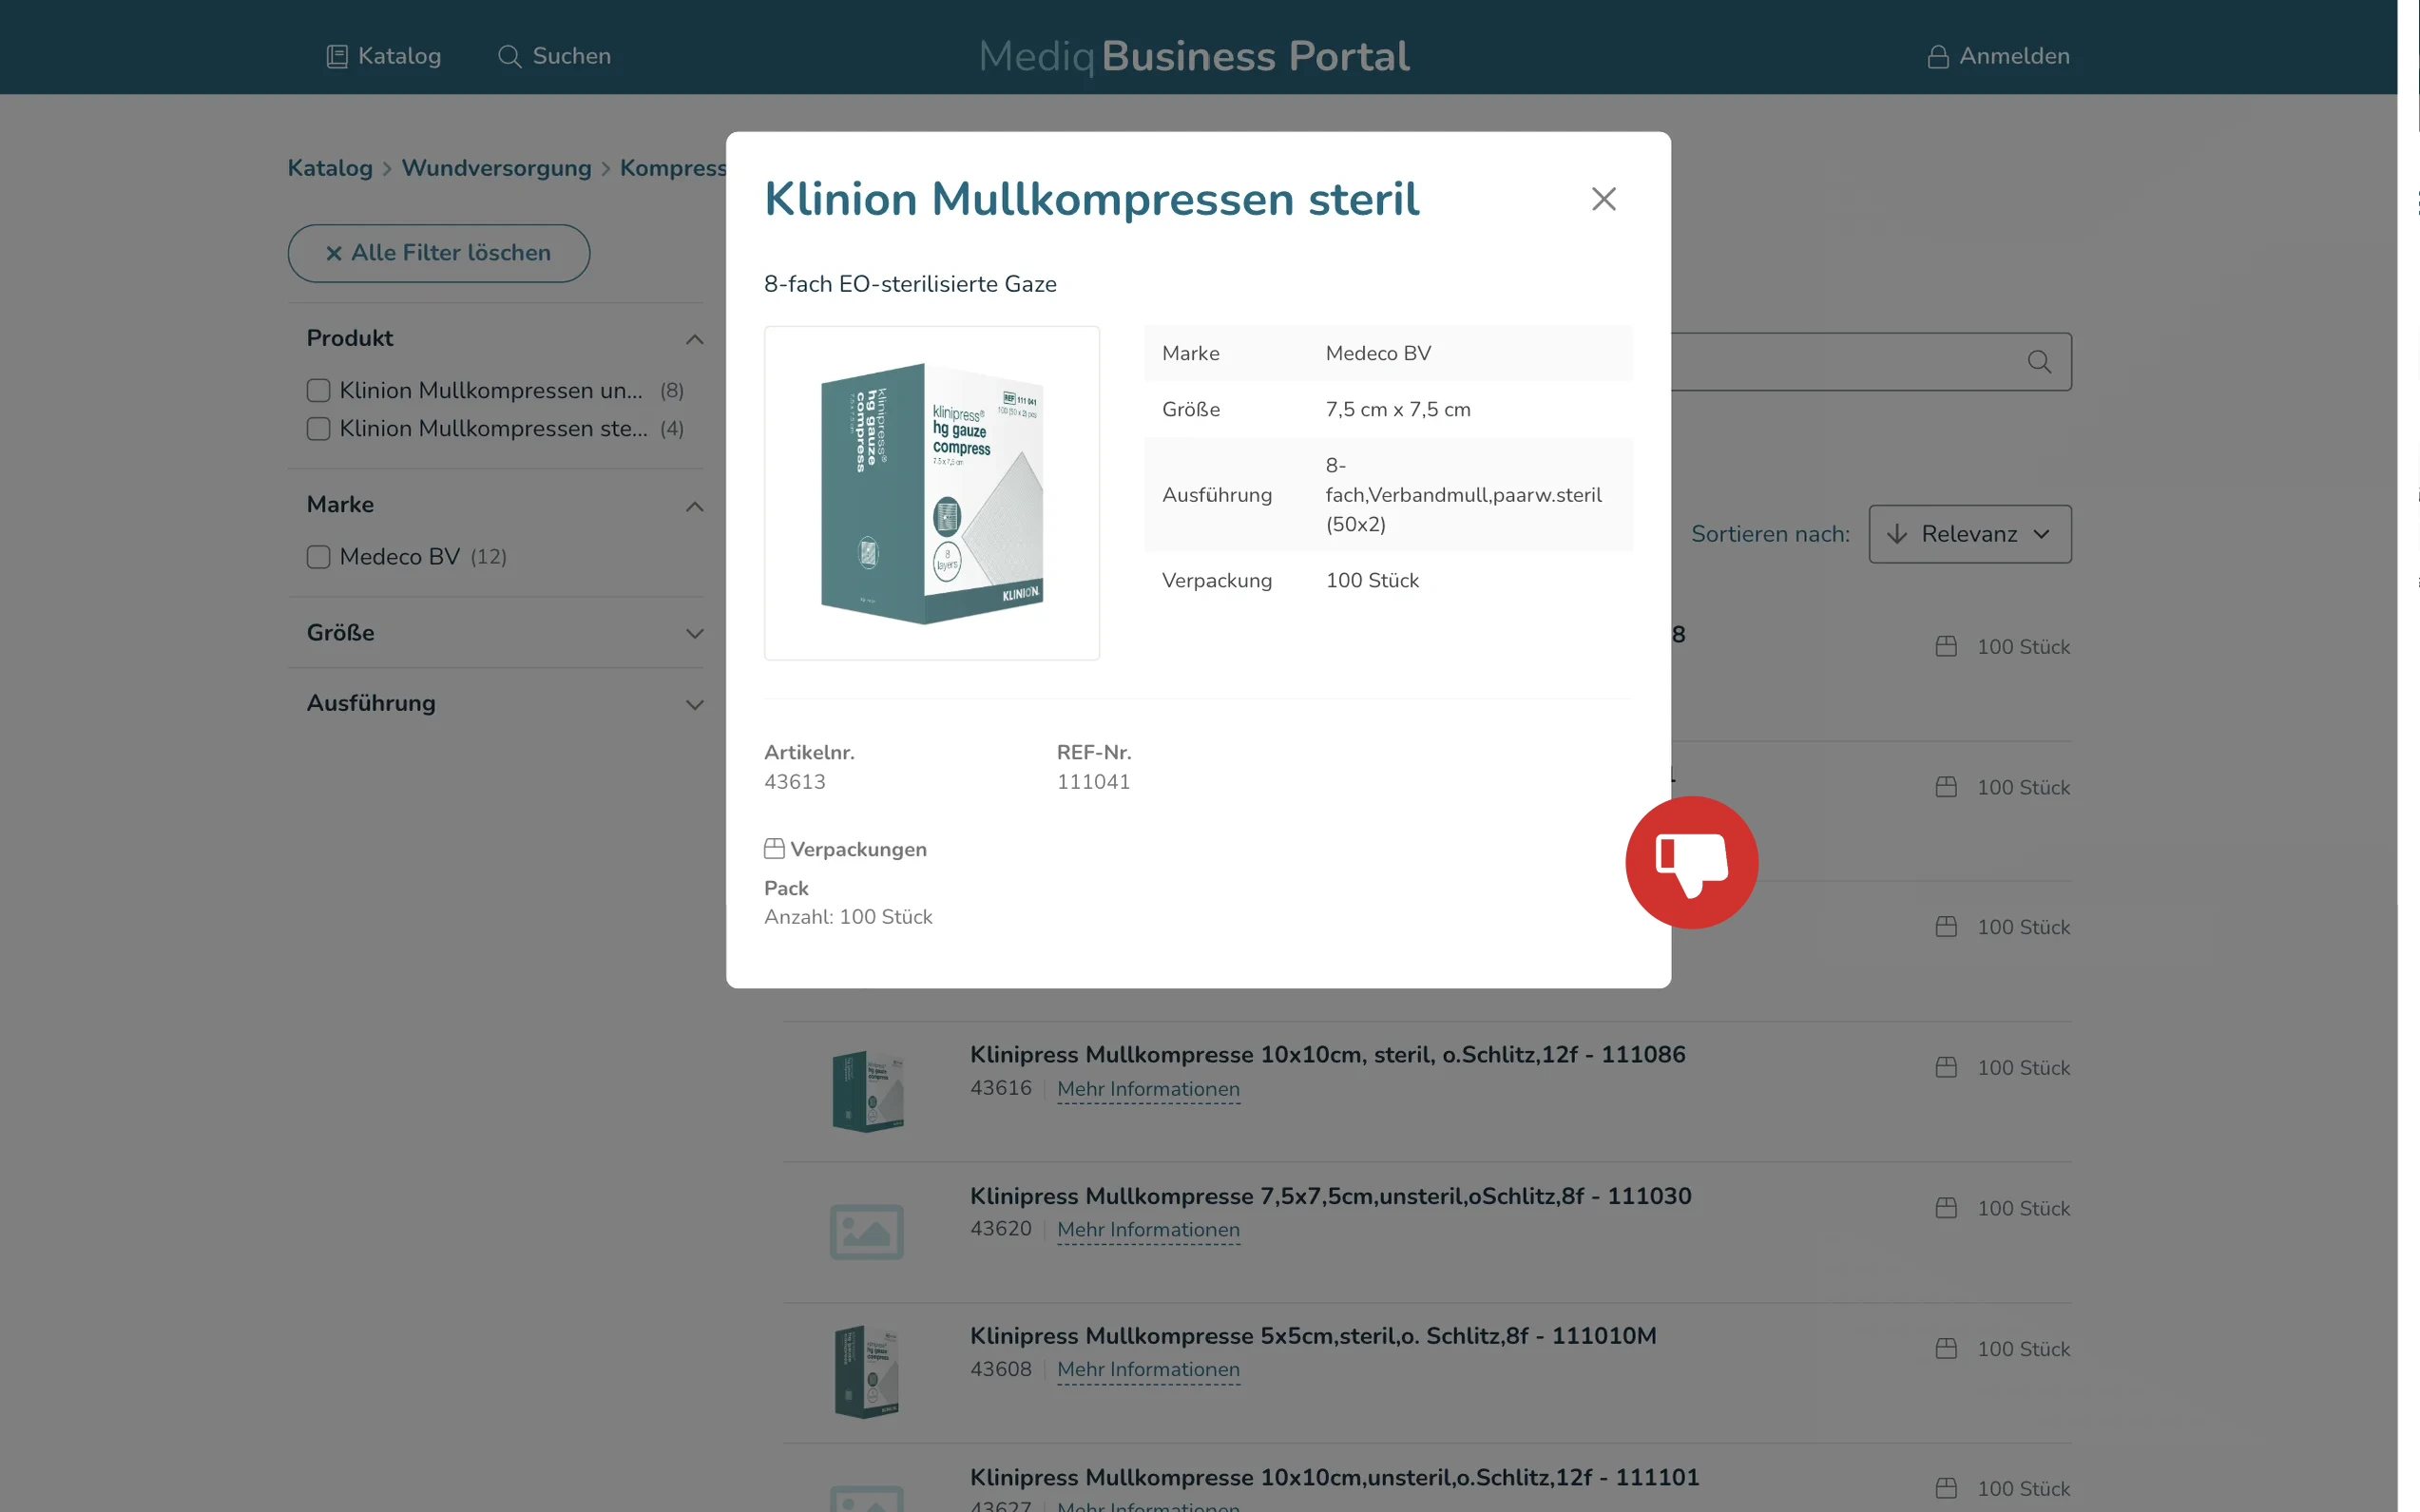Check the Klinion Mullkompressen ste... (4) filter

318,429
